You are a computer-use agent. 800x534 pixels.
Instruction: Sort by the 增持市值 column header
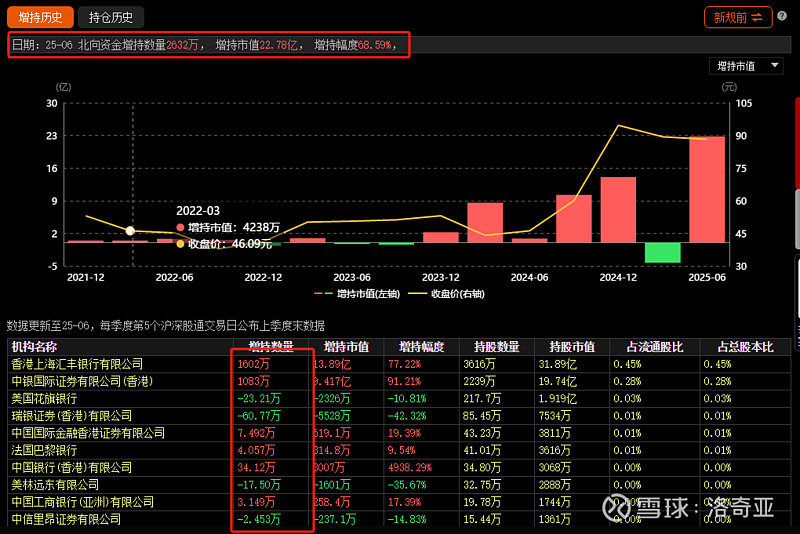(346, 347)
